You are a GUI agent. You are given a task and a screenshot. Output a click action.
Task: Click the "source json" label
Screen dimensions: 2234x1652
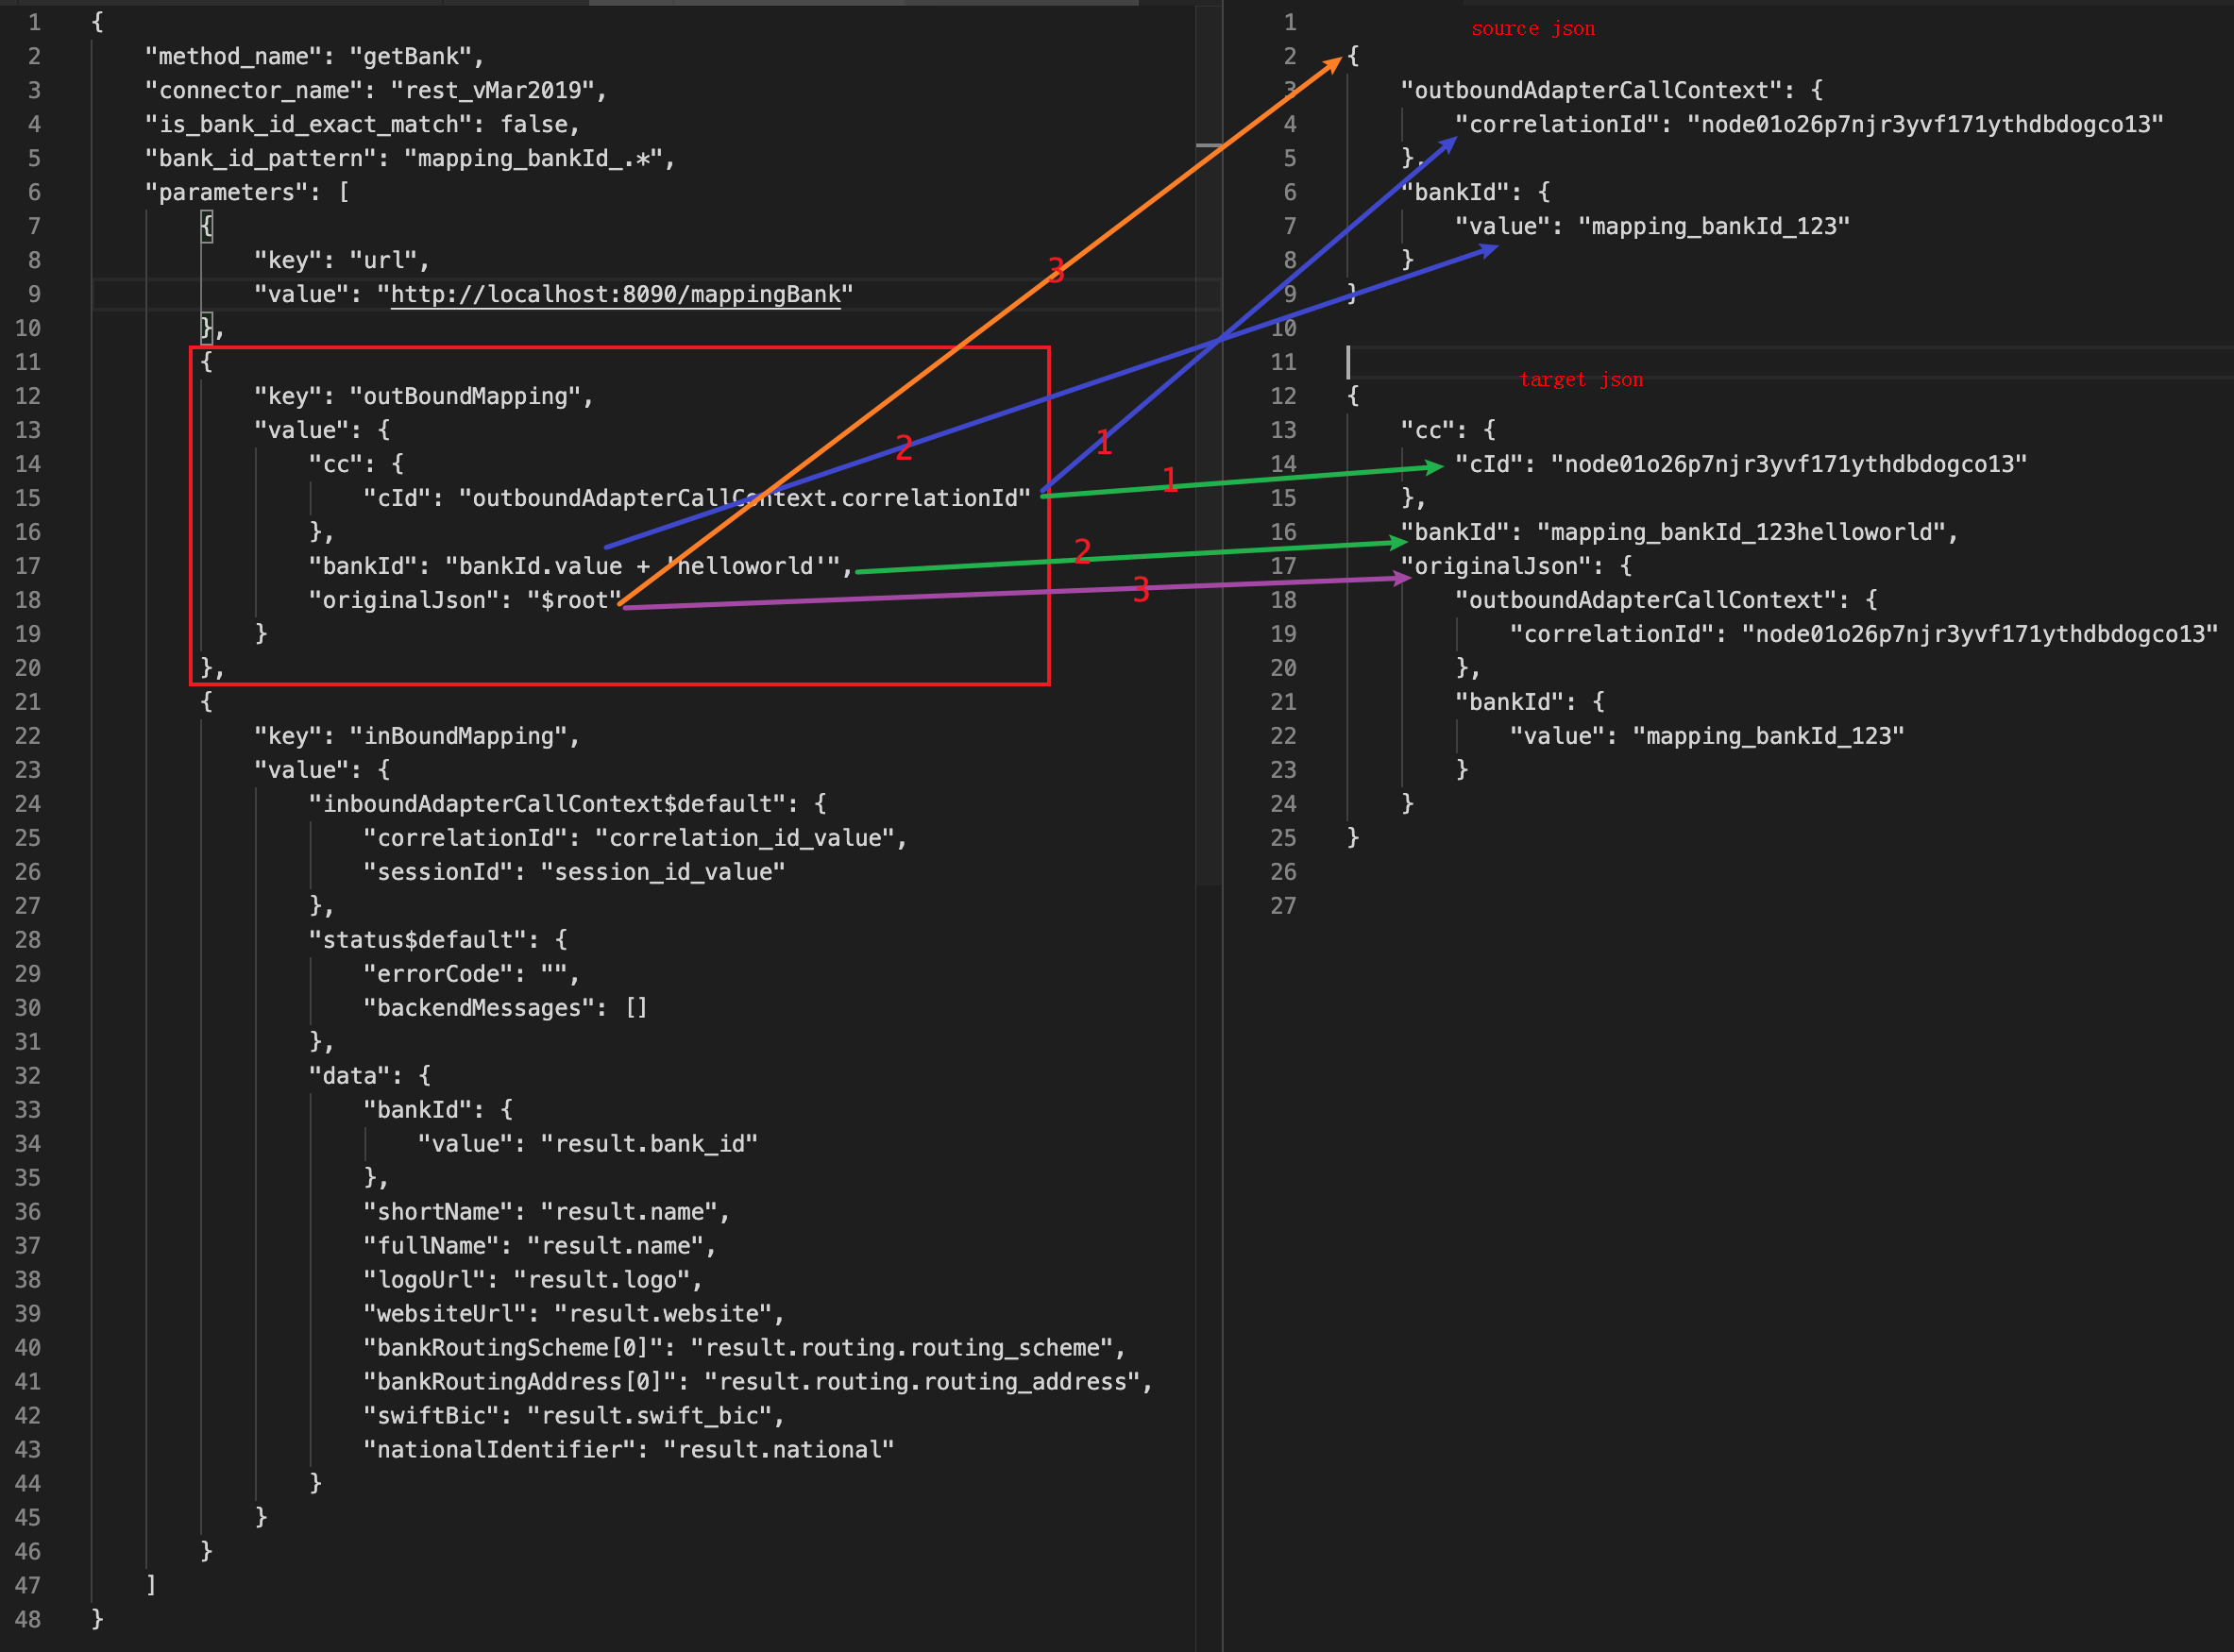(1532, 28)
